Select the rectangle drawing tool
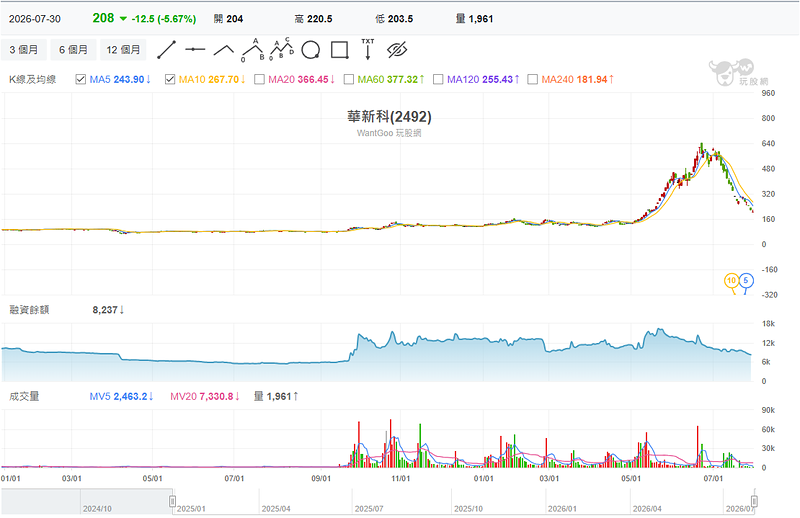This screenshot has height=518, width=800. pos(339,50)
